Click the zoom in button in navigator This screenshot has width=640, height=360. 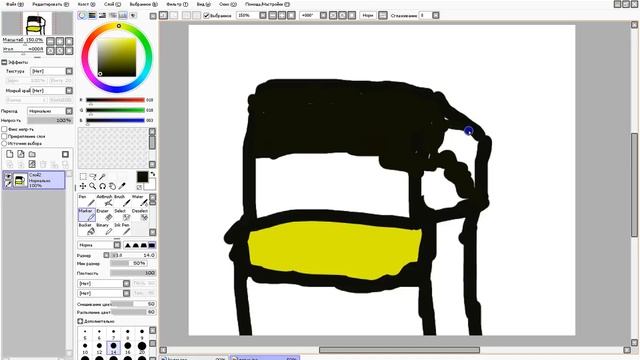click(x=60, y=41)
